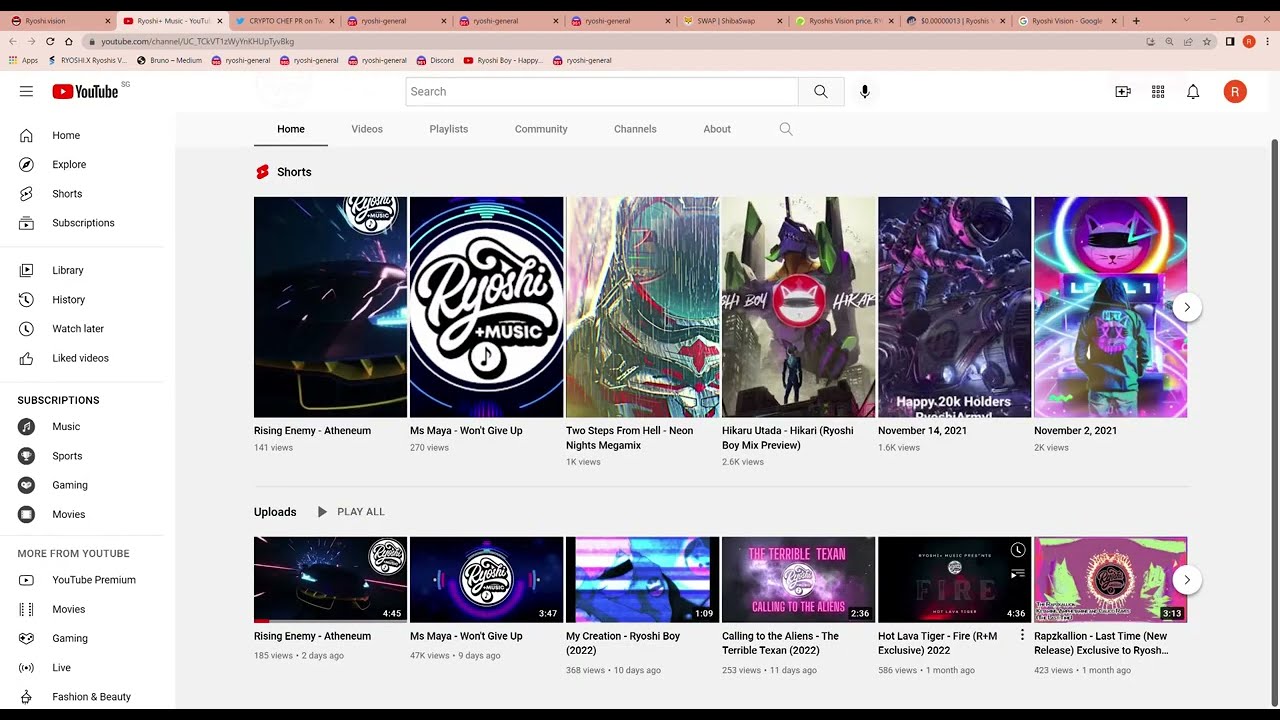Click the YouTube search input field
The image size is (1280, 720).
[602, 91]
